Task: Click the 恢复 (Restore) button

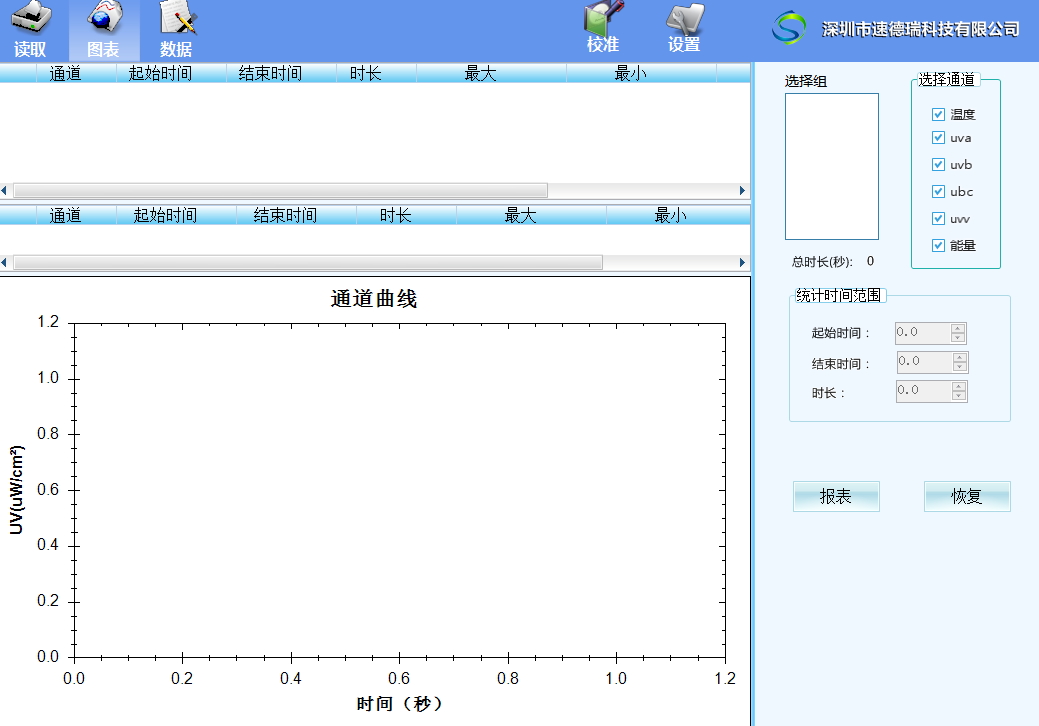Action: (x=967, y=496)
